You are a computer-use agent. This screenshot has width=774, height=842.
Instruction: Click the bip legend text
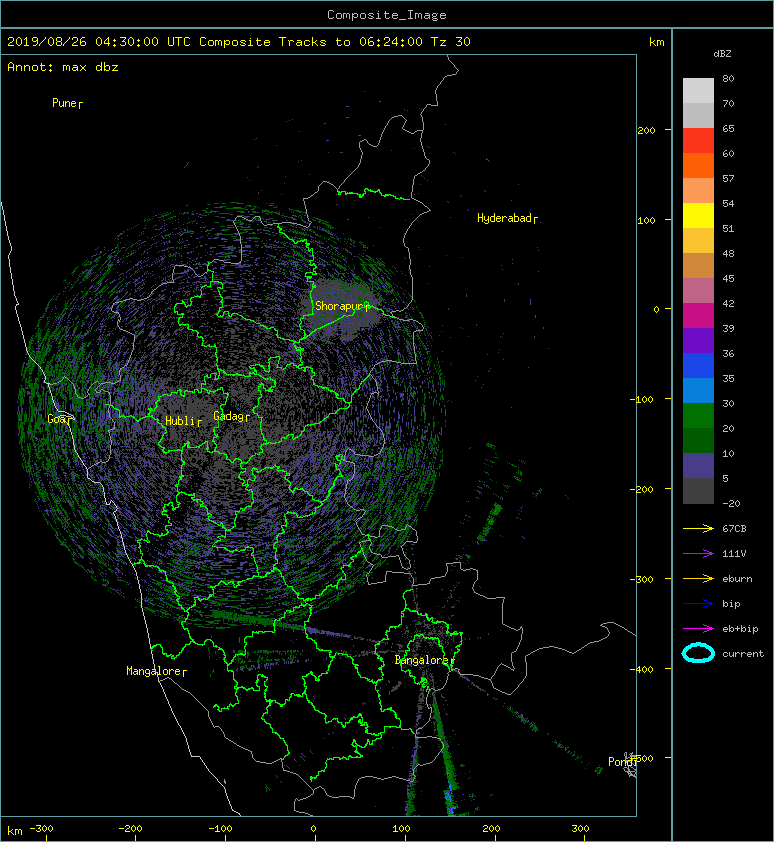point(732,604)
